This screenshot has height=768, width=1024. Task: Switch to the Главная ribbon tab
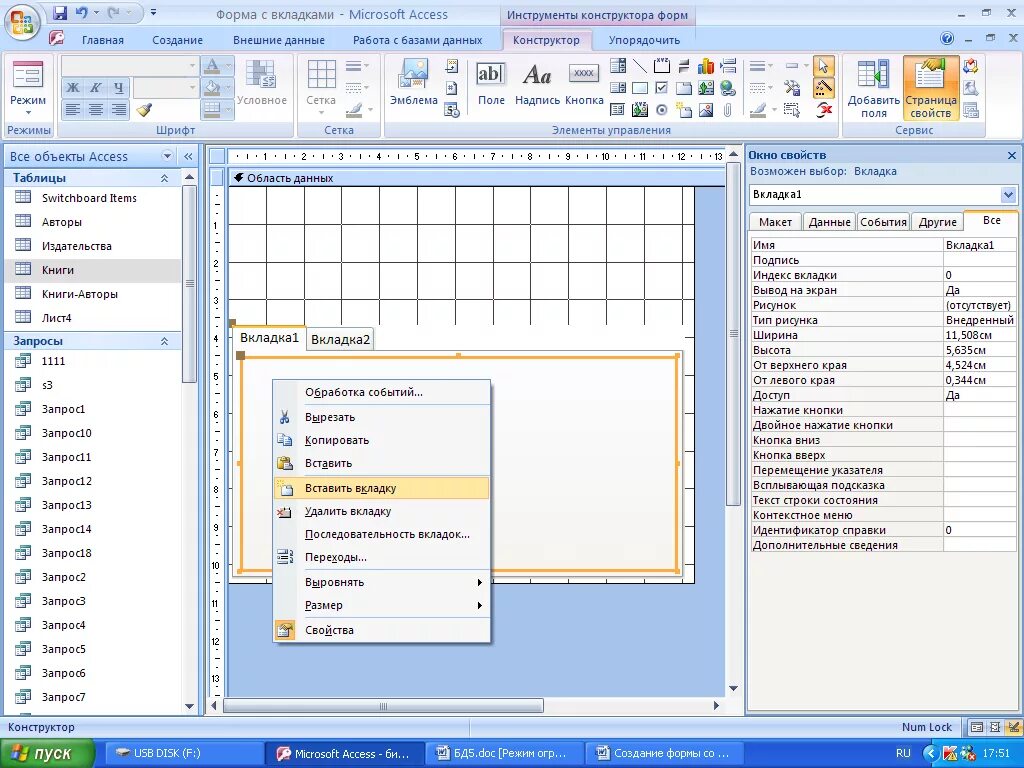point(103,40)
